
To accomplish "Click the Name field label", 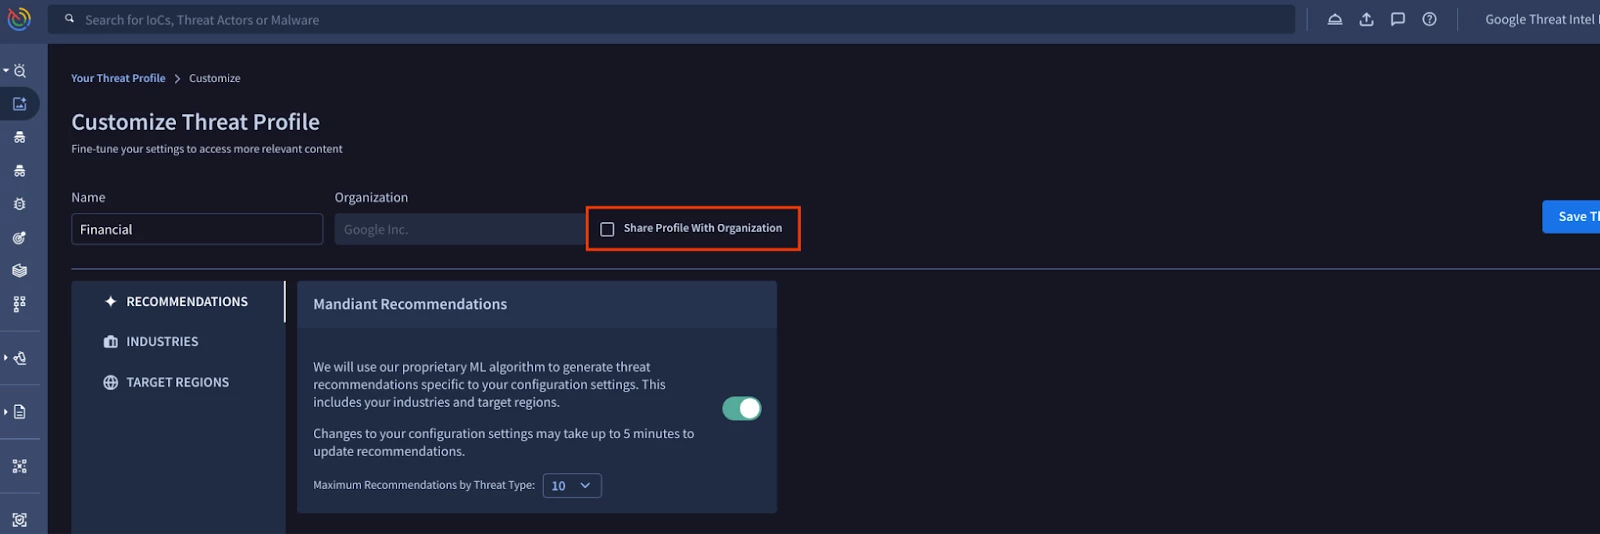I will [88, 197].
